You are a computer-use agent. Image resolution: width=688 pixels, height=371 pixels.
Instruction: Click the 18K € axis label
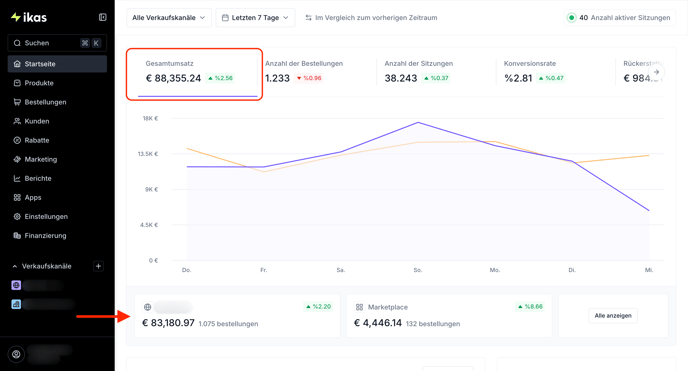click(150, 118)
